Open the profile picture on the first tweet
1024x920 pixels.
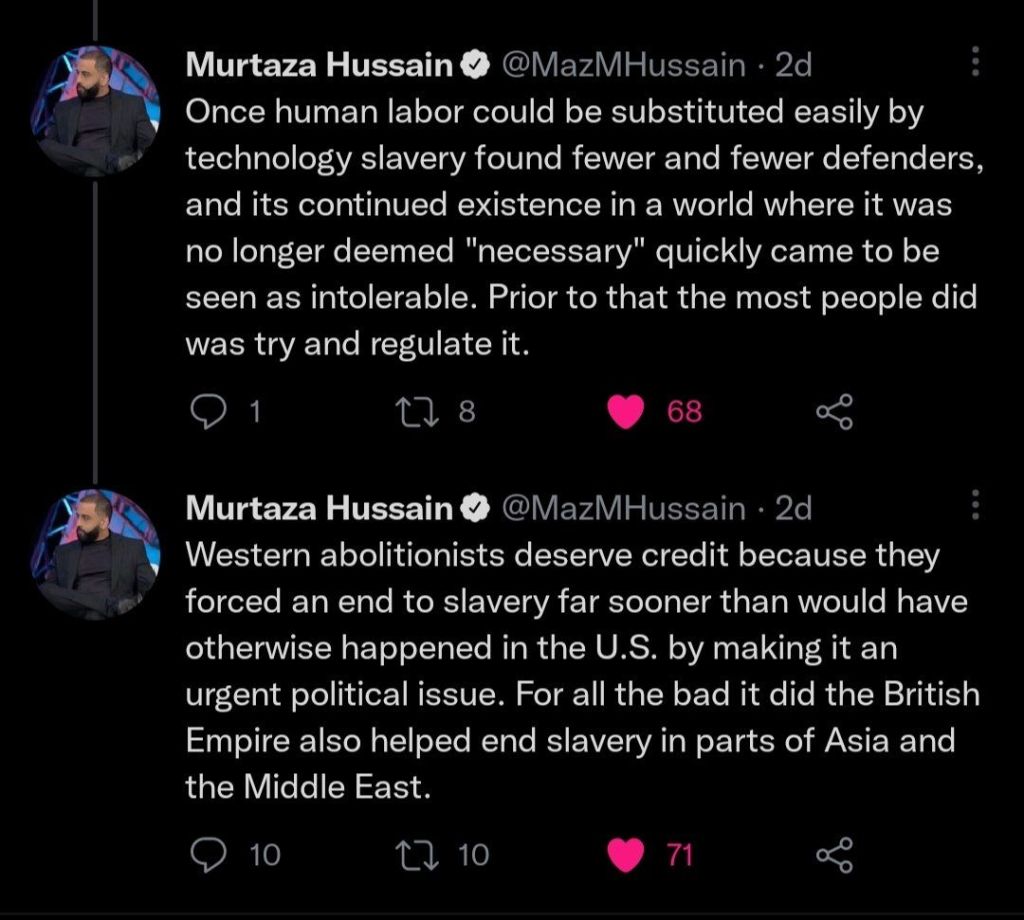96,111
